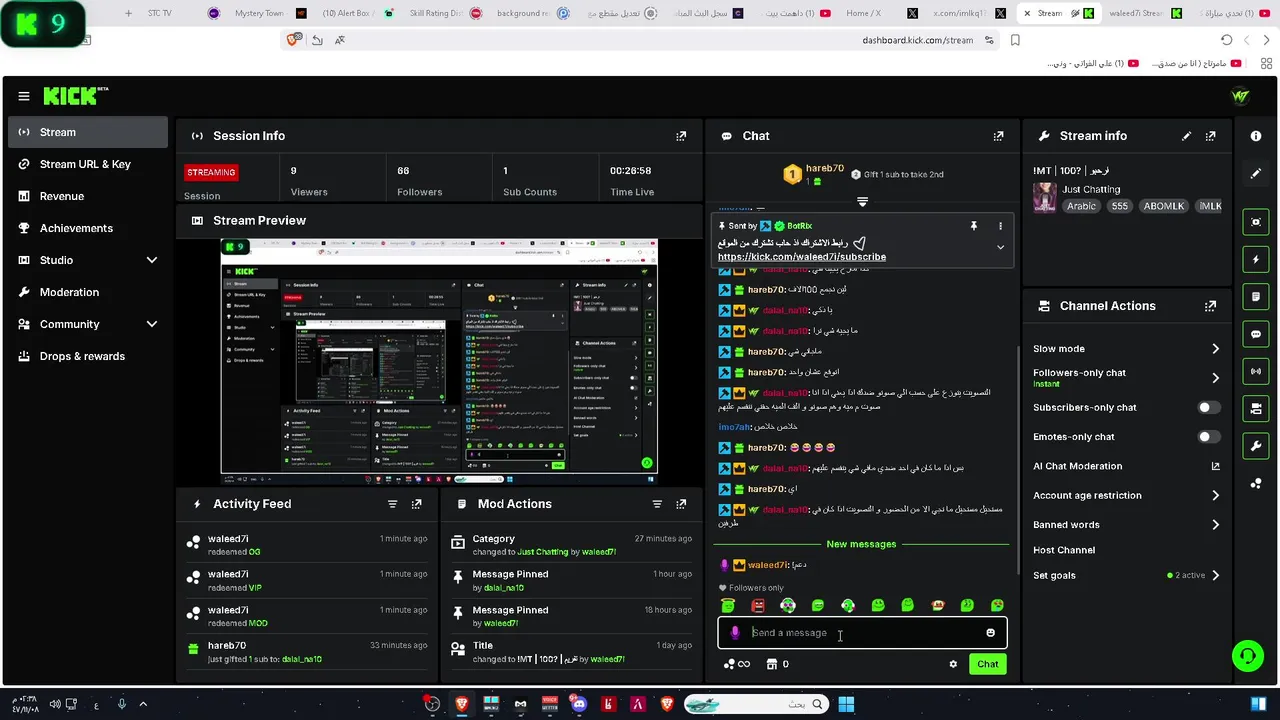Pop out the Chat panel
The height and width of the screenshot is (720, 1280).
point(998,136)
